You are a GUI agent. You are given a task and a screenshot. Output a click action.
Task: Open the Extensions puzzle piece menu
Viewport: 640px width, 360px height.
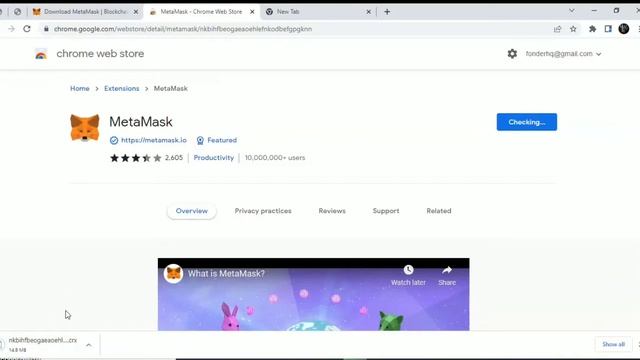pos(592,29)
